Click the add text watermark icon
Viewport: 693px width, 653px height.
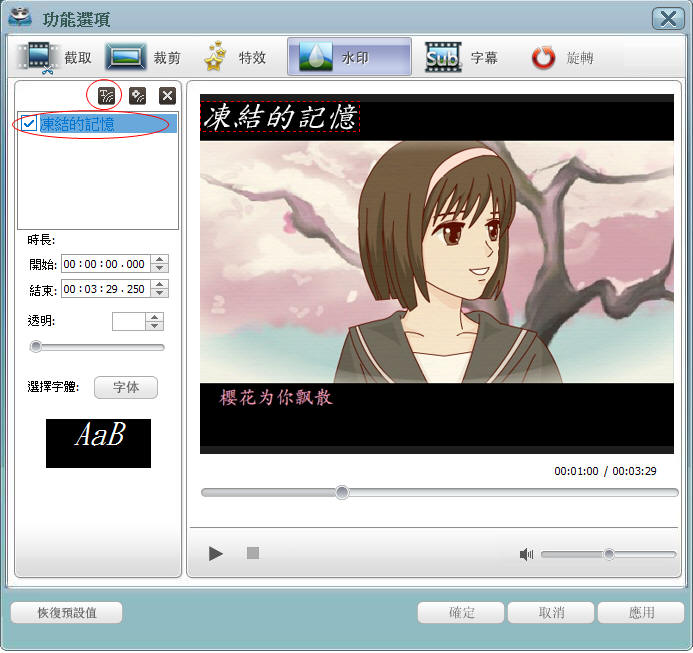pyautogui.click(x=105, y=96)
